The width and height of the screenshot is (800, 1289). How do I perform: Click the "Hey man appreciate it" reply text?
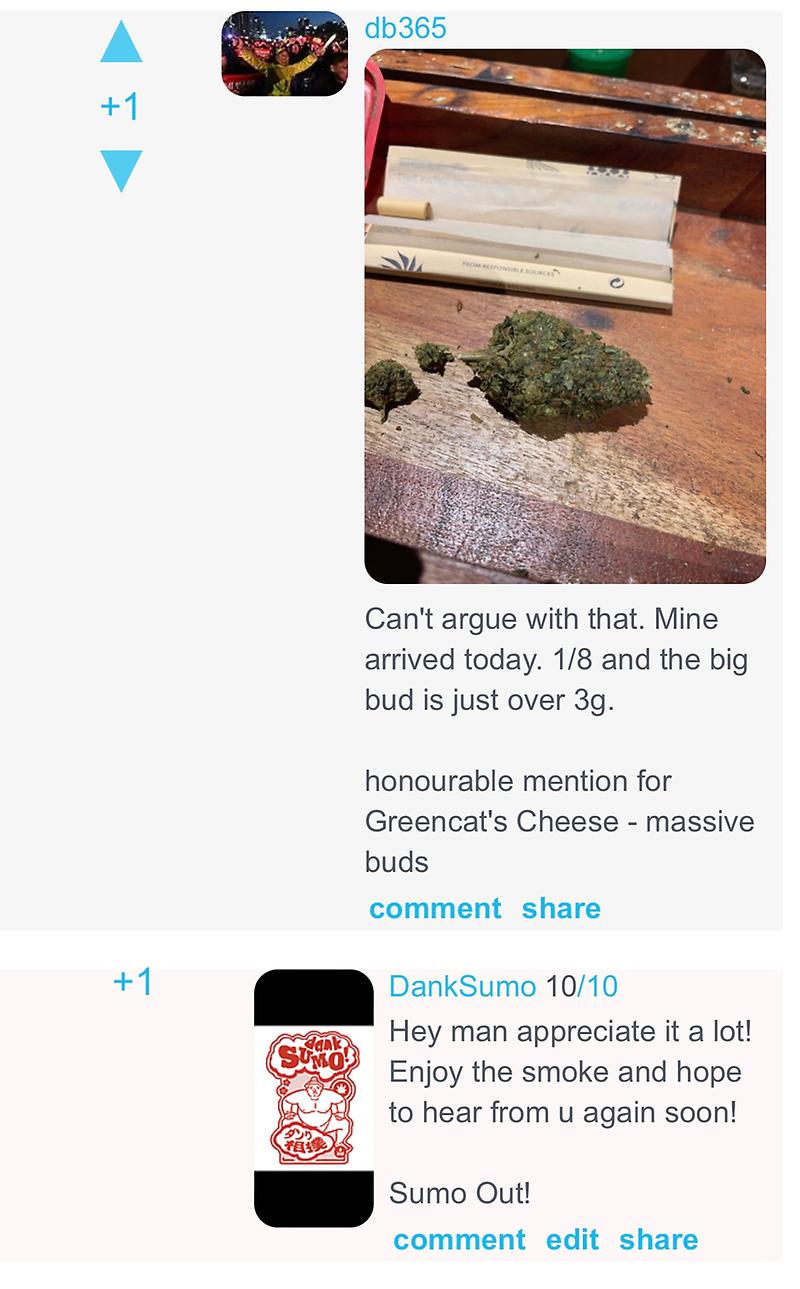[570, 1071]
